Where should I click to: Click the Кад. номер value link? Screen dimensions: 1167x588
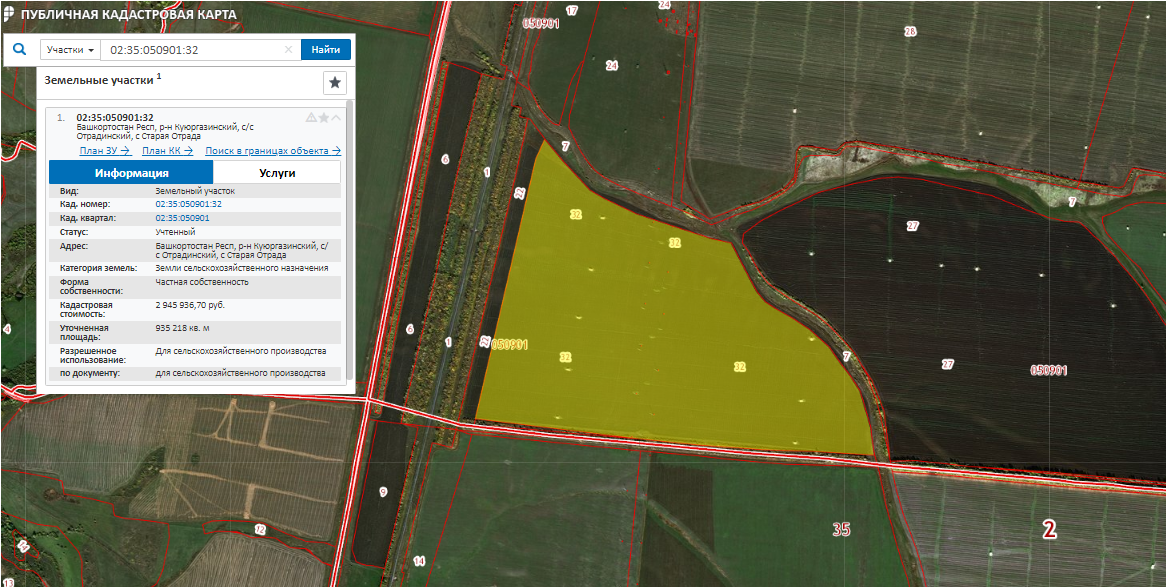188,204
